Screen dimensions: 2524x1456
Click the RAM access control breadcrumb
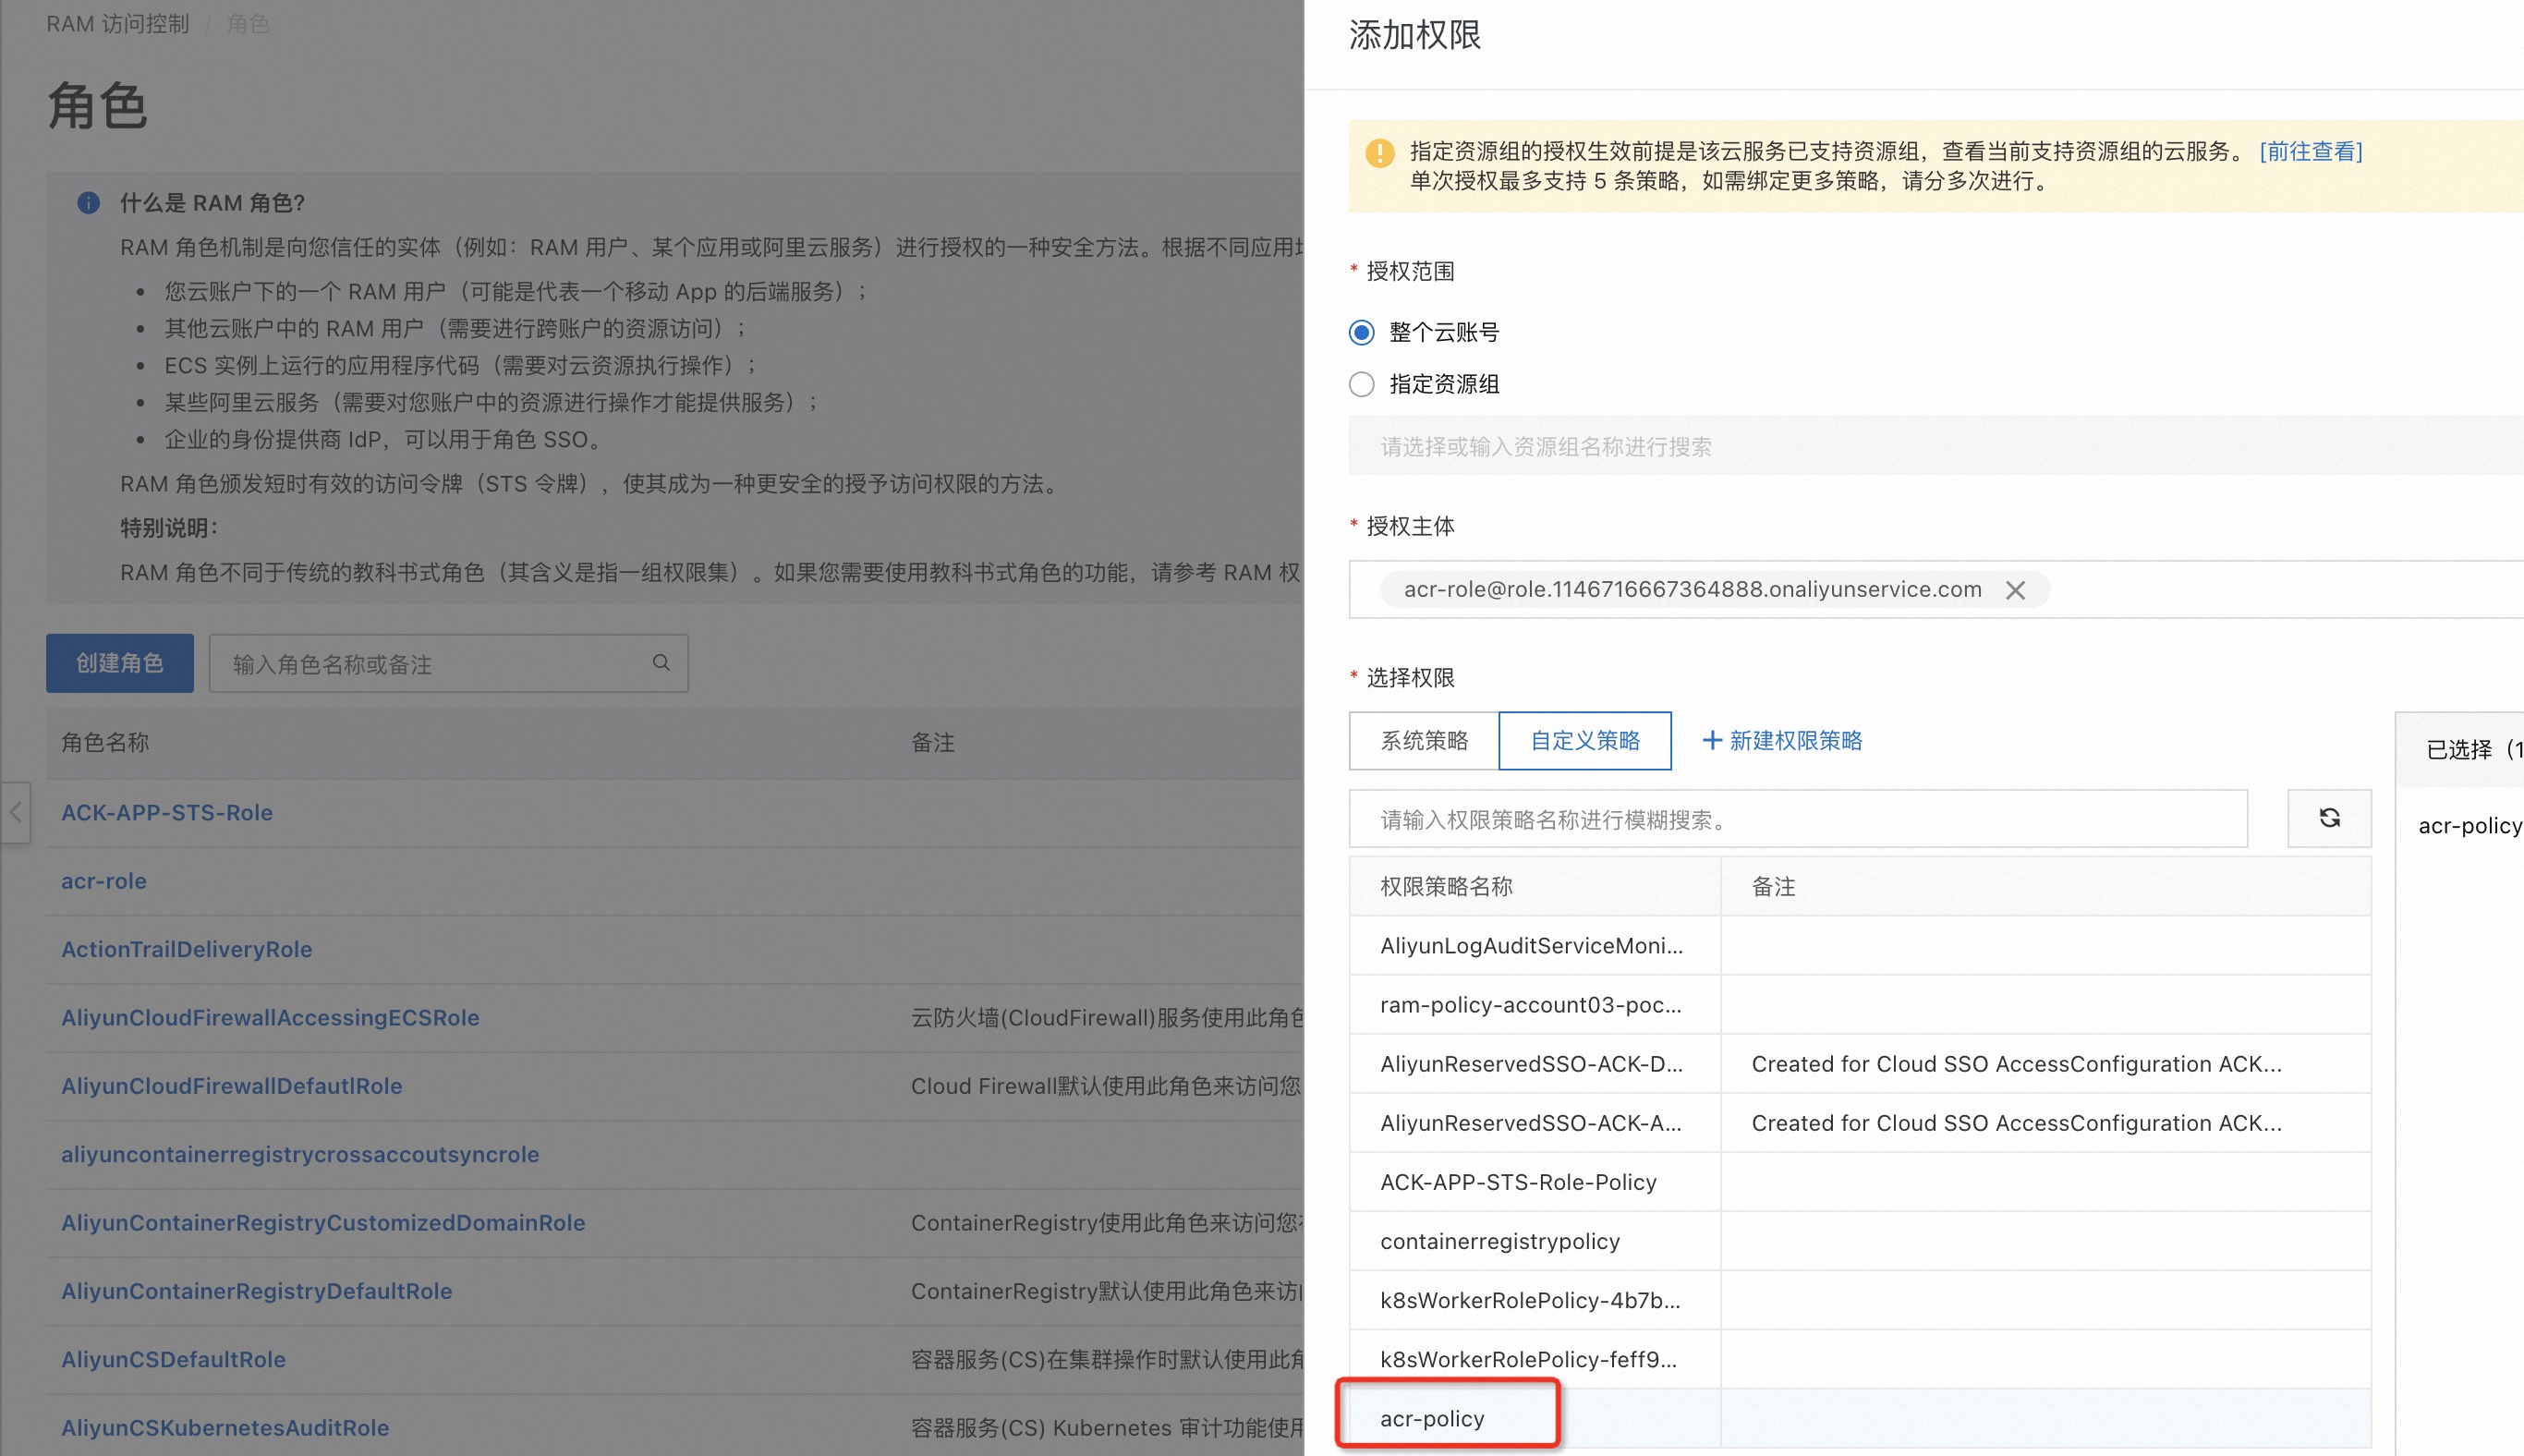click(x=118, y=24)
